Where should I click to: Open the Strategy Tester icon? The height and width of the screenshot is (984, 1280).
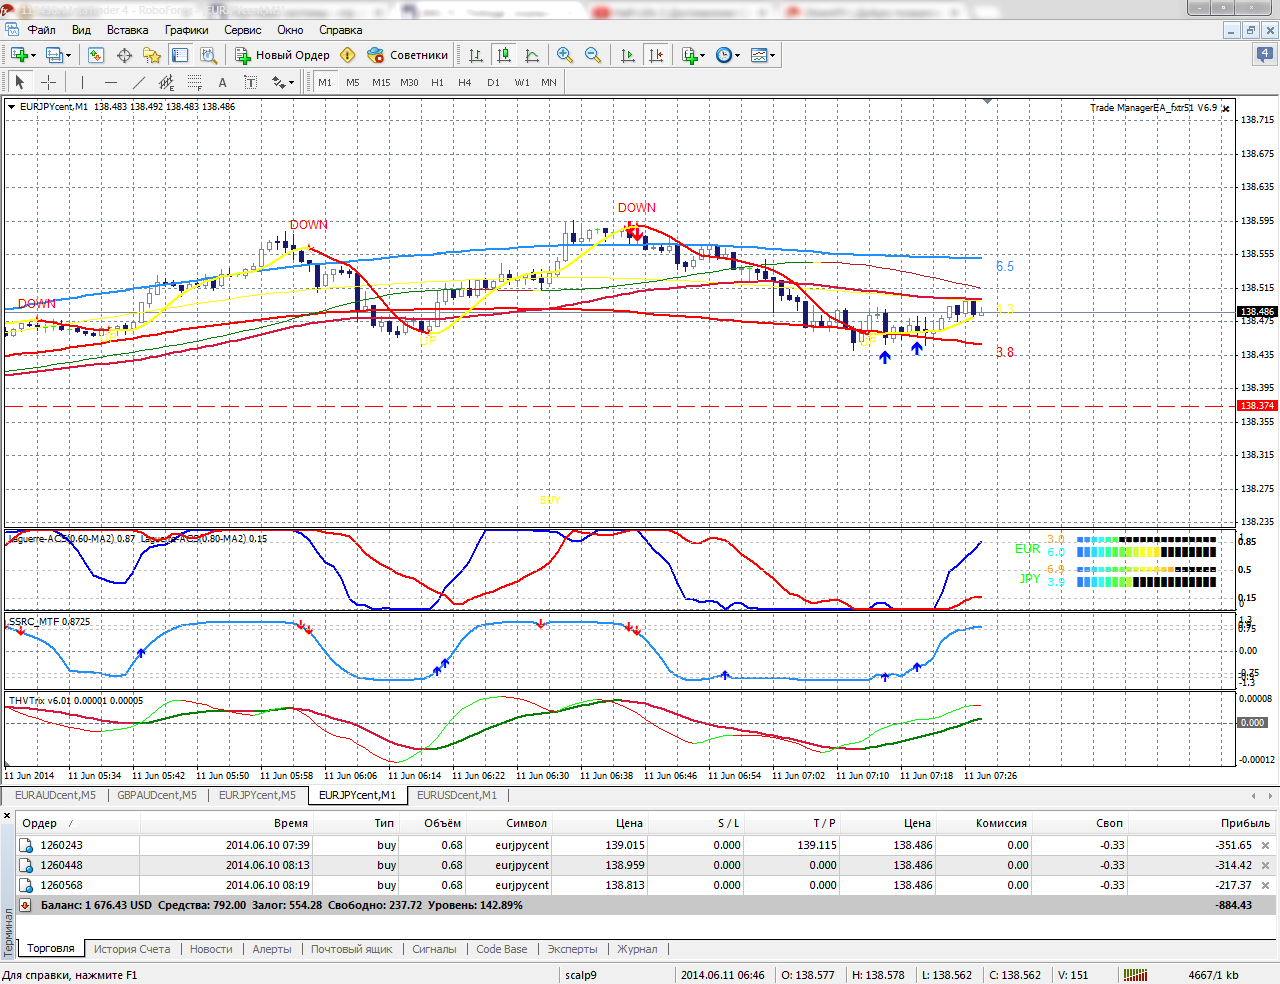[x=208, y=55]
